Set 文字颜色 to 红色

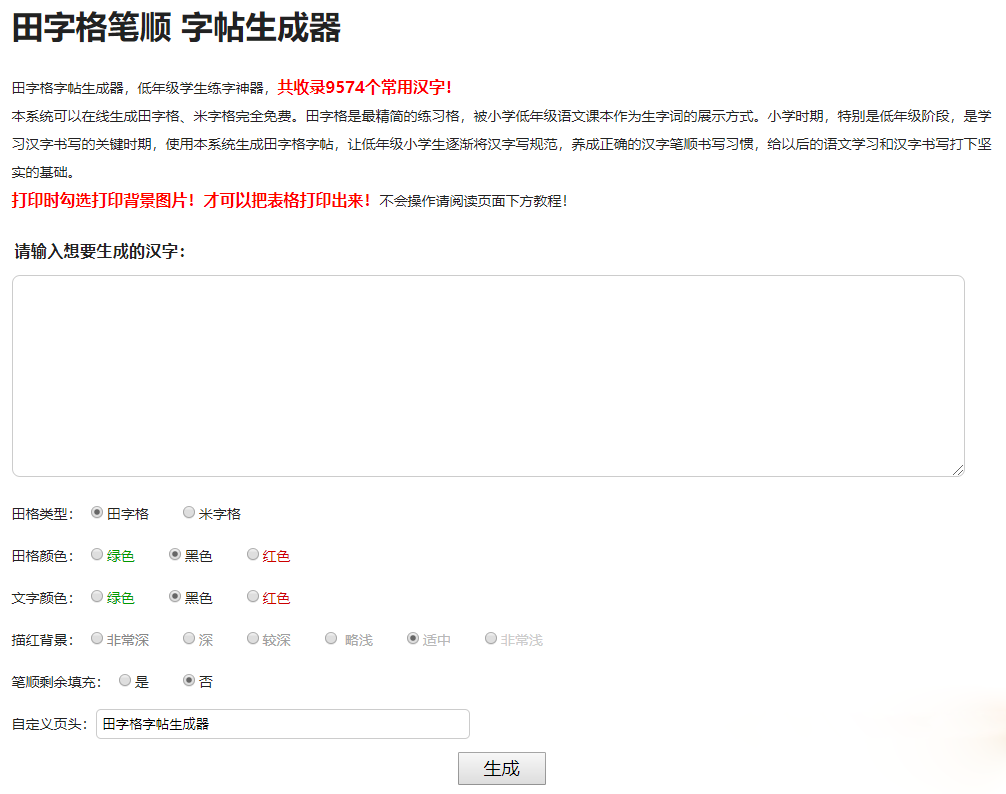[253, 597]
